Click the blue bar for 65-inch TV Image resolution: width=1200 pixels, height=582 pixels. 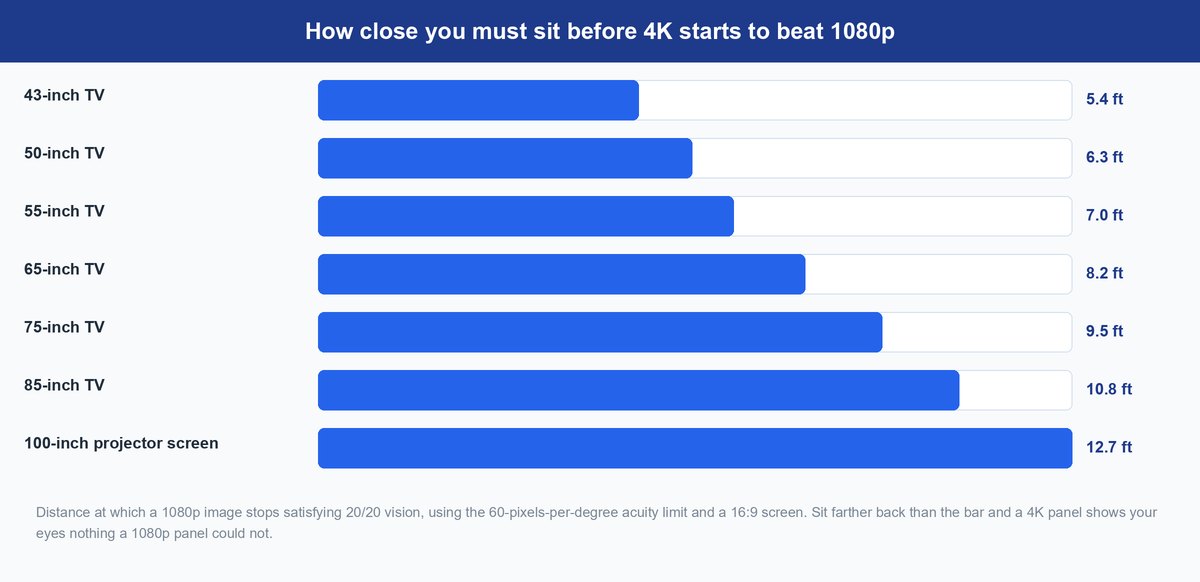pyautogui.click(x=561, y=274)
